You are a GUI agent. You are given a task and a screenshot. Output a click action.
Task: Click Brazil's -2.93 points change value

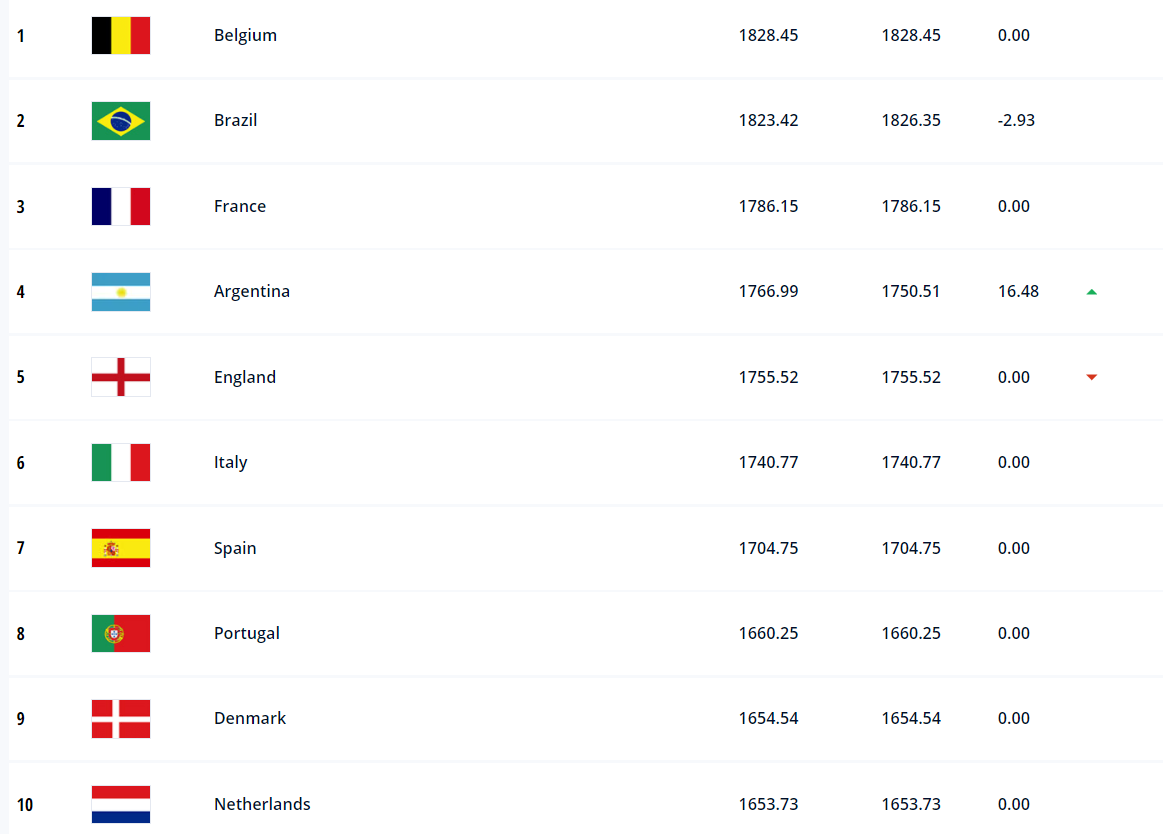[x=1016, y=120]
